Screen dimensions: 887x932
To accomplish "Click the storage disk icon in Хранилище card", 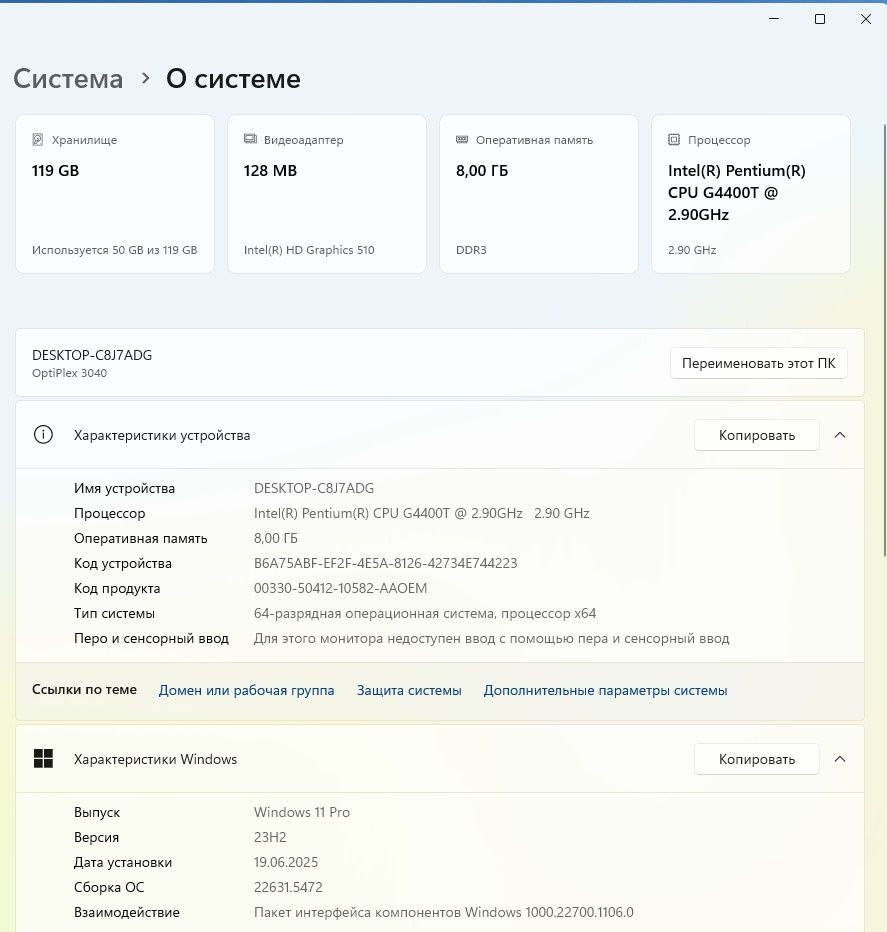I will [x=37, y=140].
